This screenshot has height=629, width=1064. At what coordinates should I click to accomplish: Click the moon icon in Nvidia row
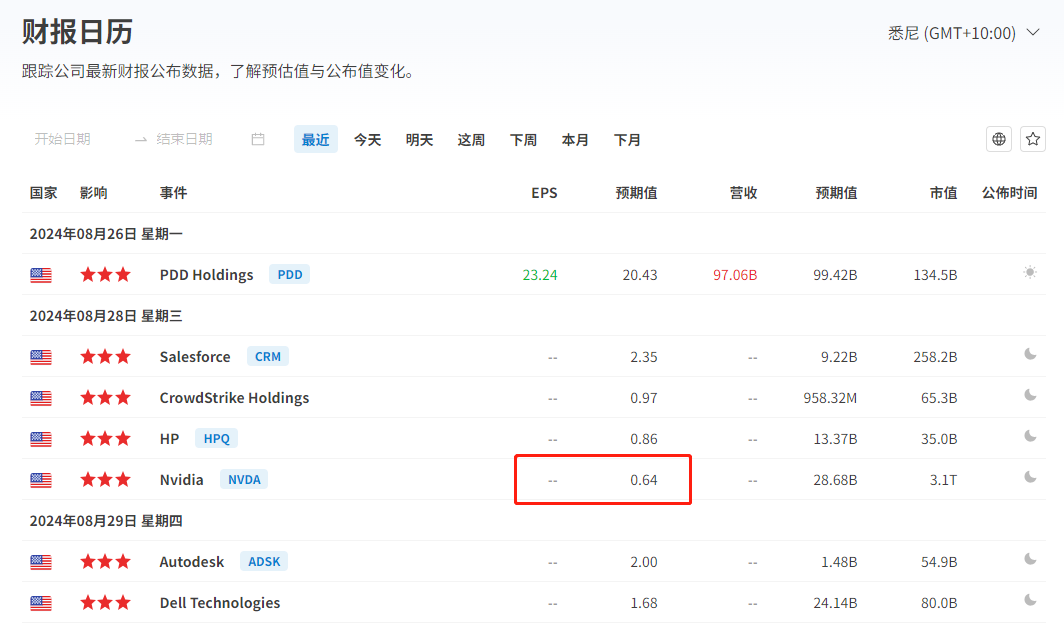click(x=1030, y=478)
